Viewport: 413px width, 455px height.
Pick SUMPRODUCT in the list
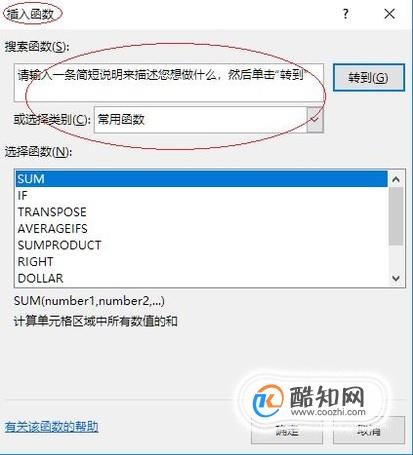[202, 245]
